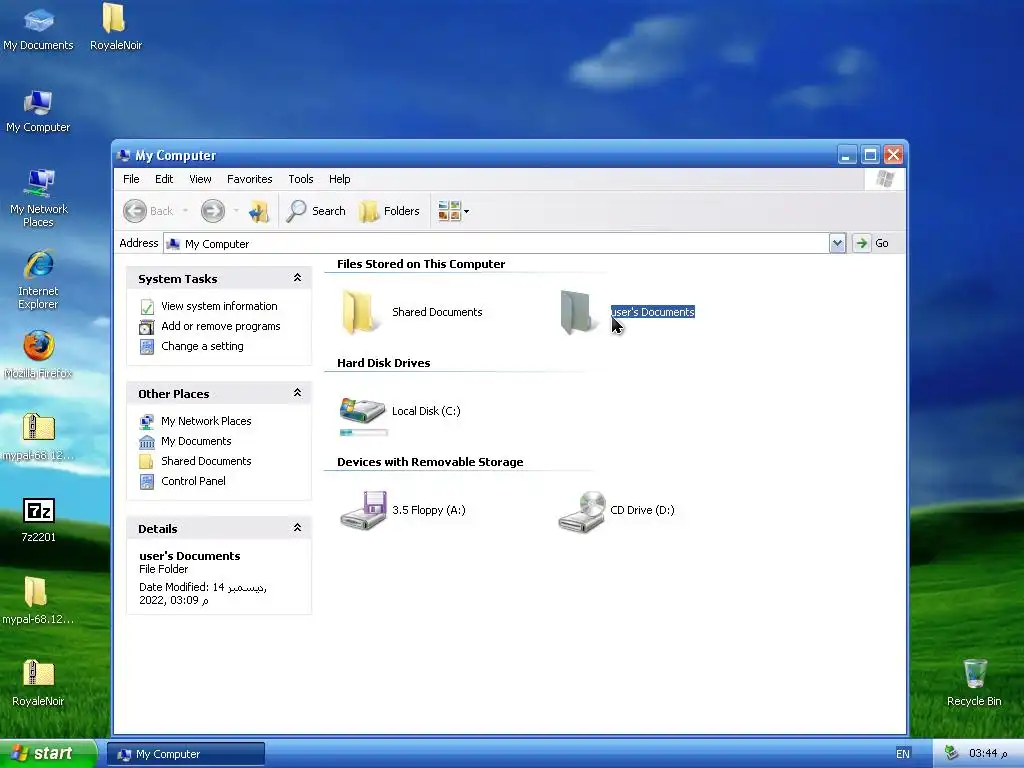Screen dimensions: 1024x768
Task: Select the RoyaleNoir zip archive desktop icon
Action: coord(38,683)
